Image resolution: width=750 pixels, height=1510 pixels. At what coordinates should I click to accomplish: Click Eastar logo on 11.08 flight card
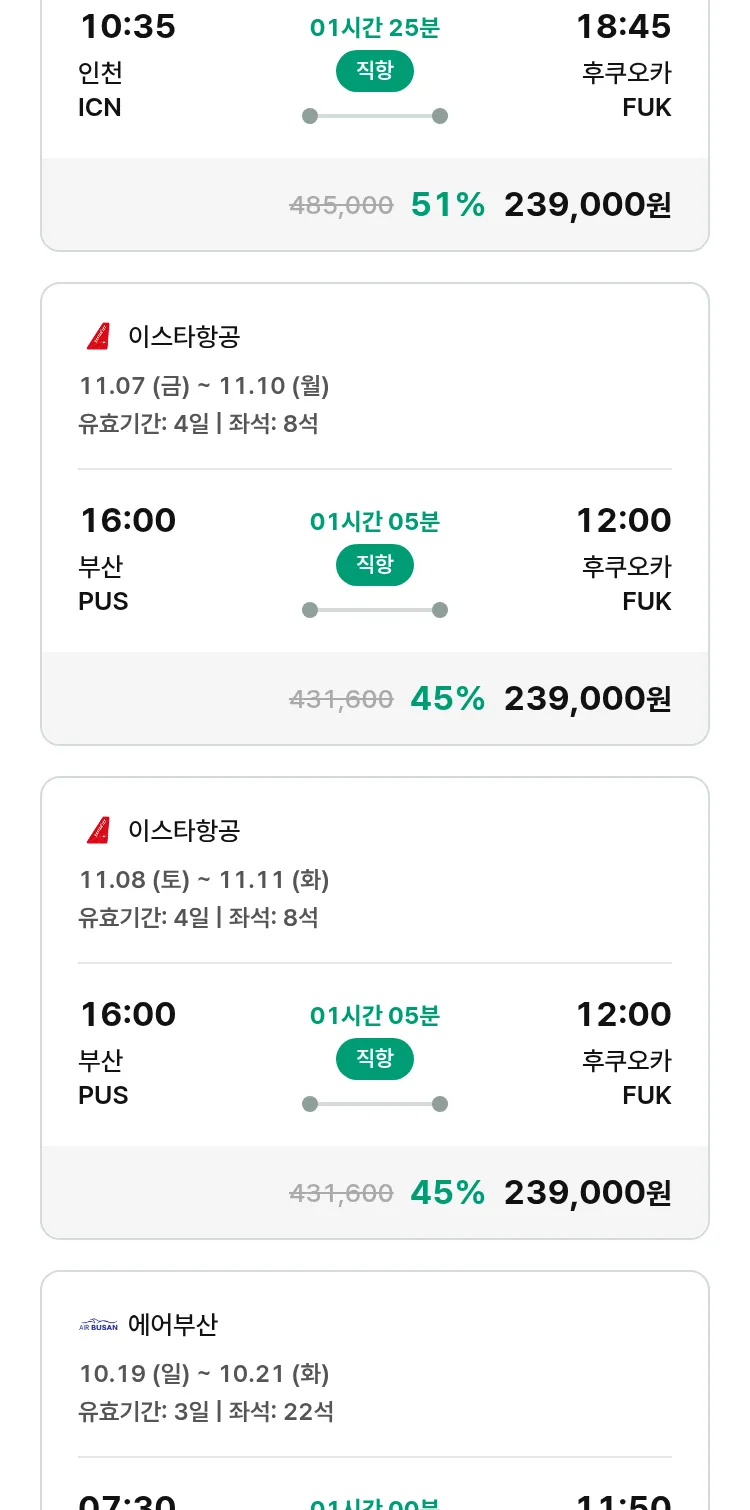click(x=98, y=831)
